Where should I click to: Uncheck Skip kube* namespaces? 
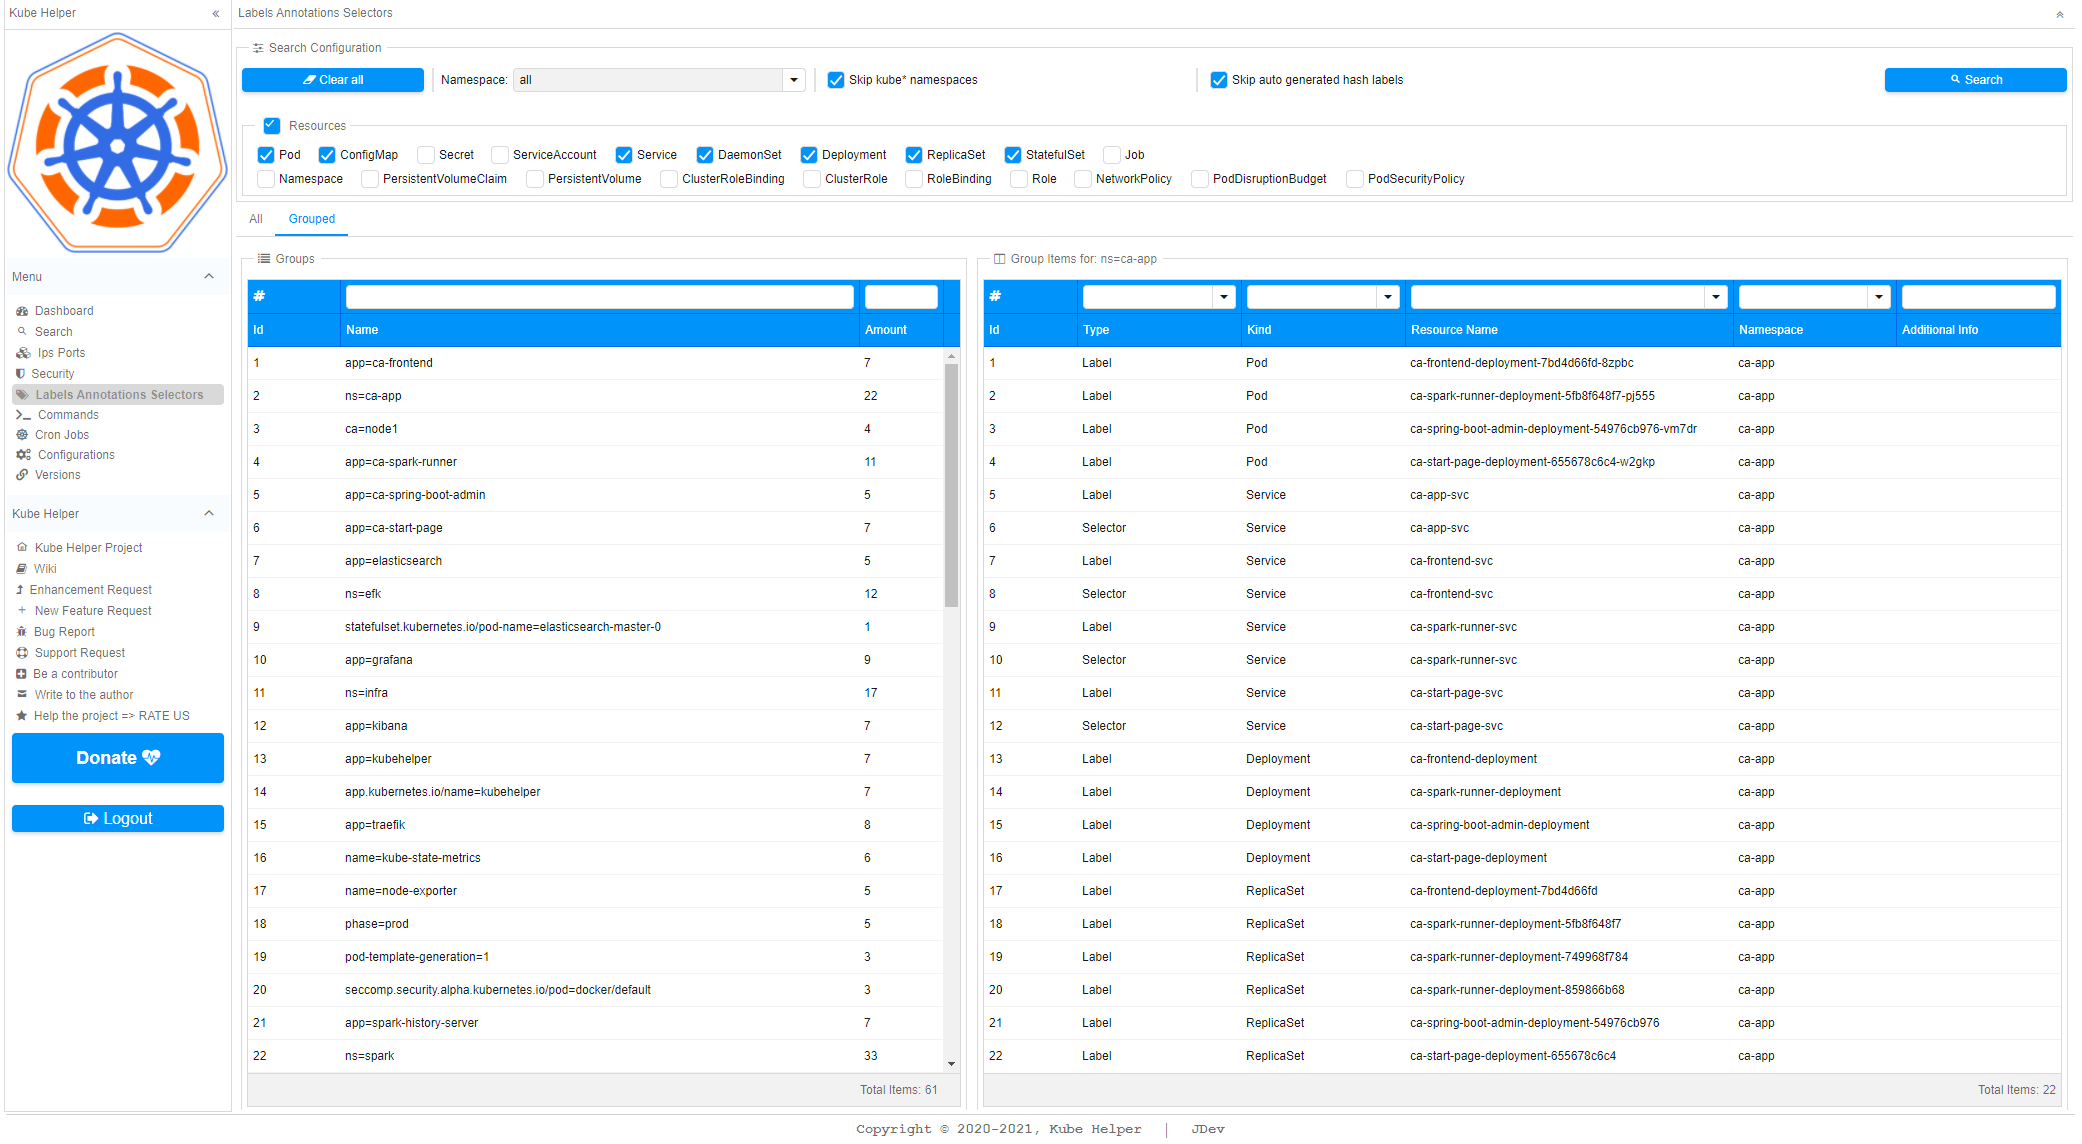[x=836, y=80]
